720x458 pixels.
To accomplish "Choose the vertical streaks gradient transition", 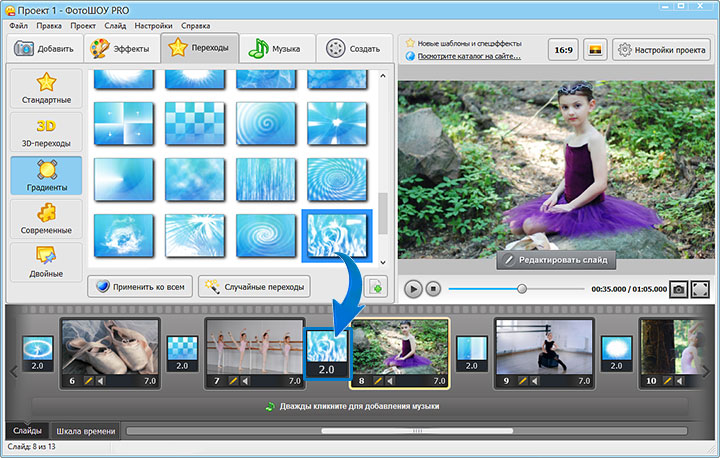I will (266, 179).
